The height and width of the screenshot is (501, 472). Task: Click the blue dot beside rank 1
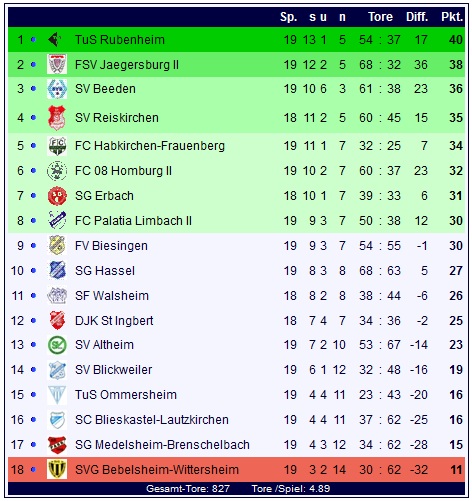click(33, 40)
